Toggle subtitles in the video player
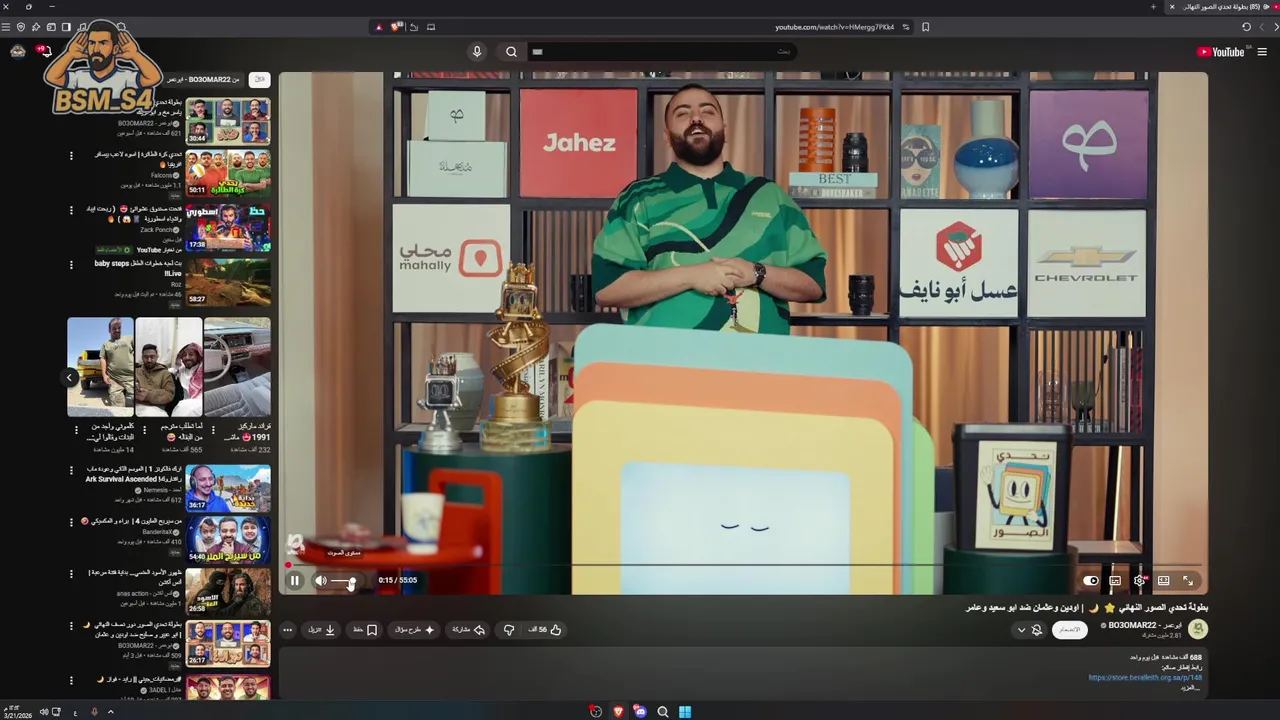This screenshot has height=720, width=1280. [x=1115, y=580]
